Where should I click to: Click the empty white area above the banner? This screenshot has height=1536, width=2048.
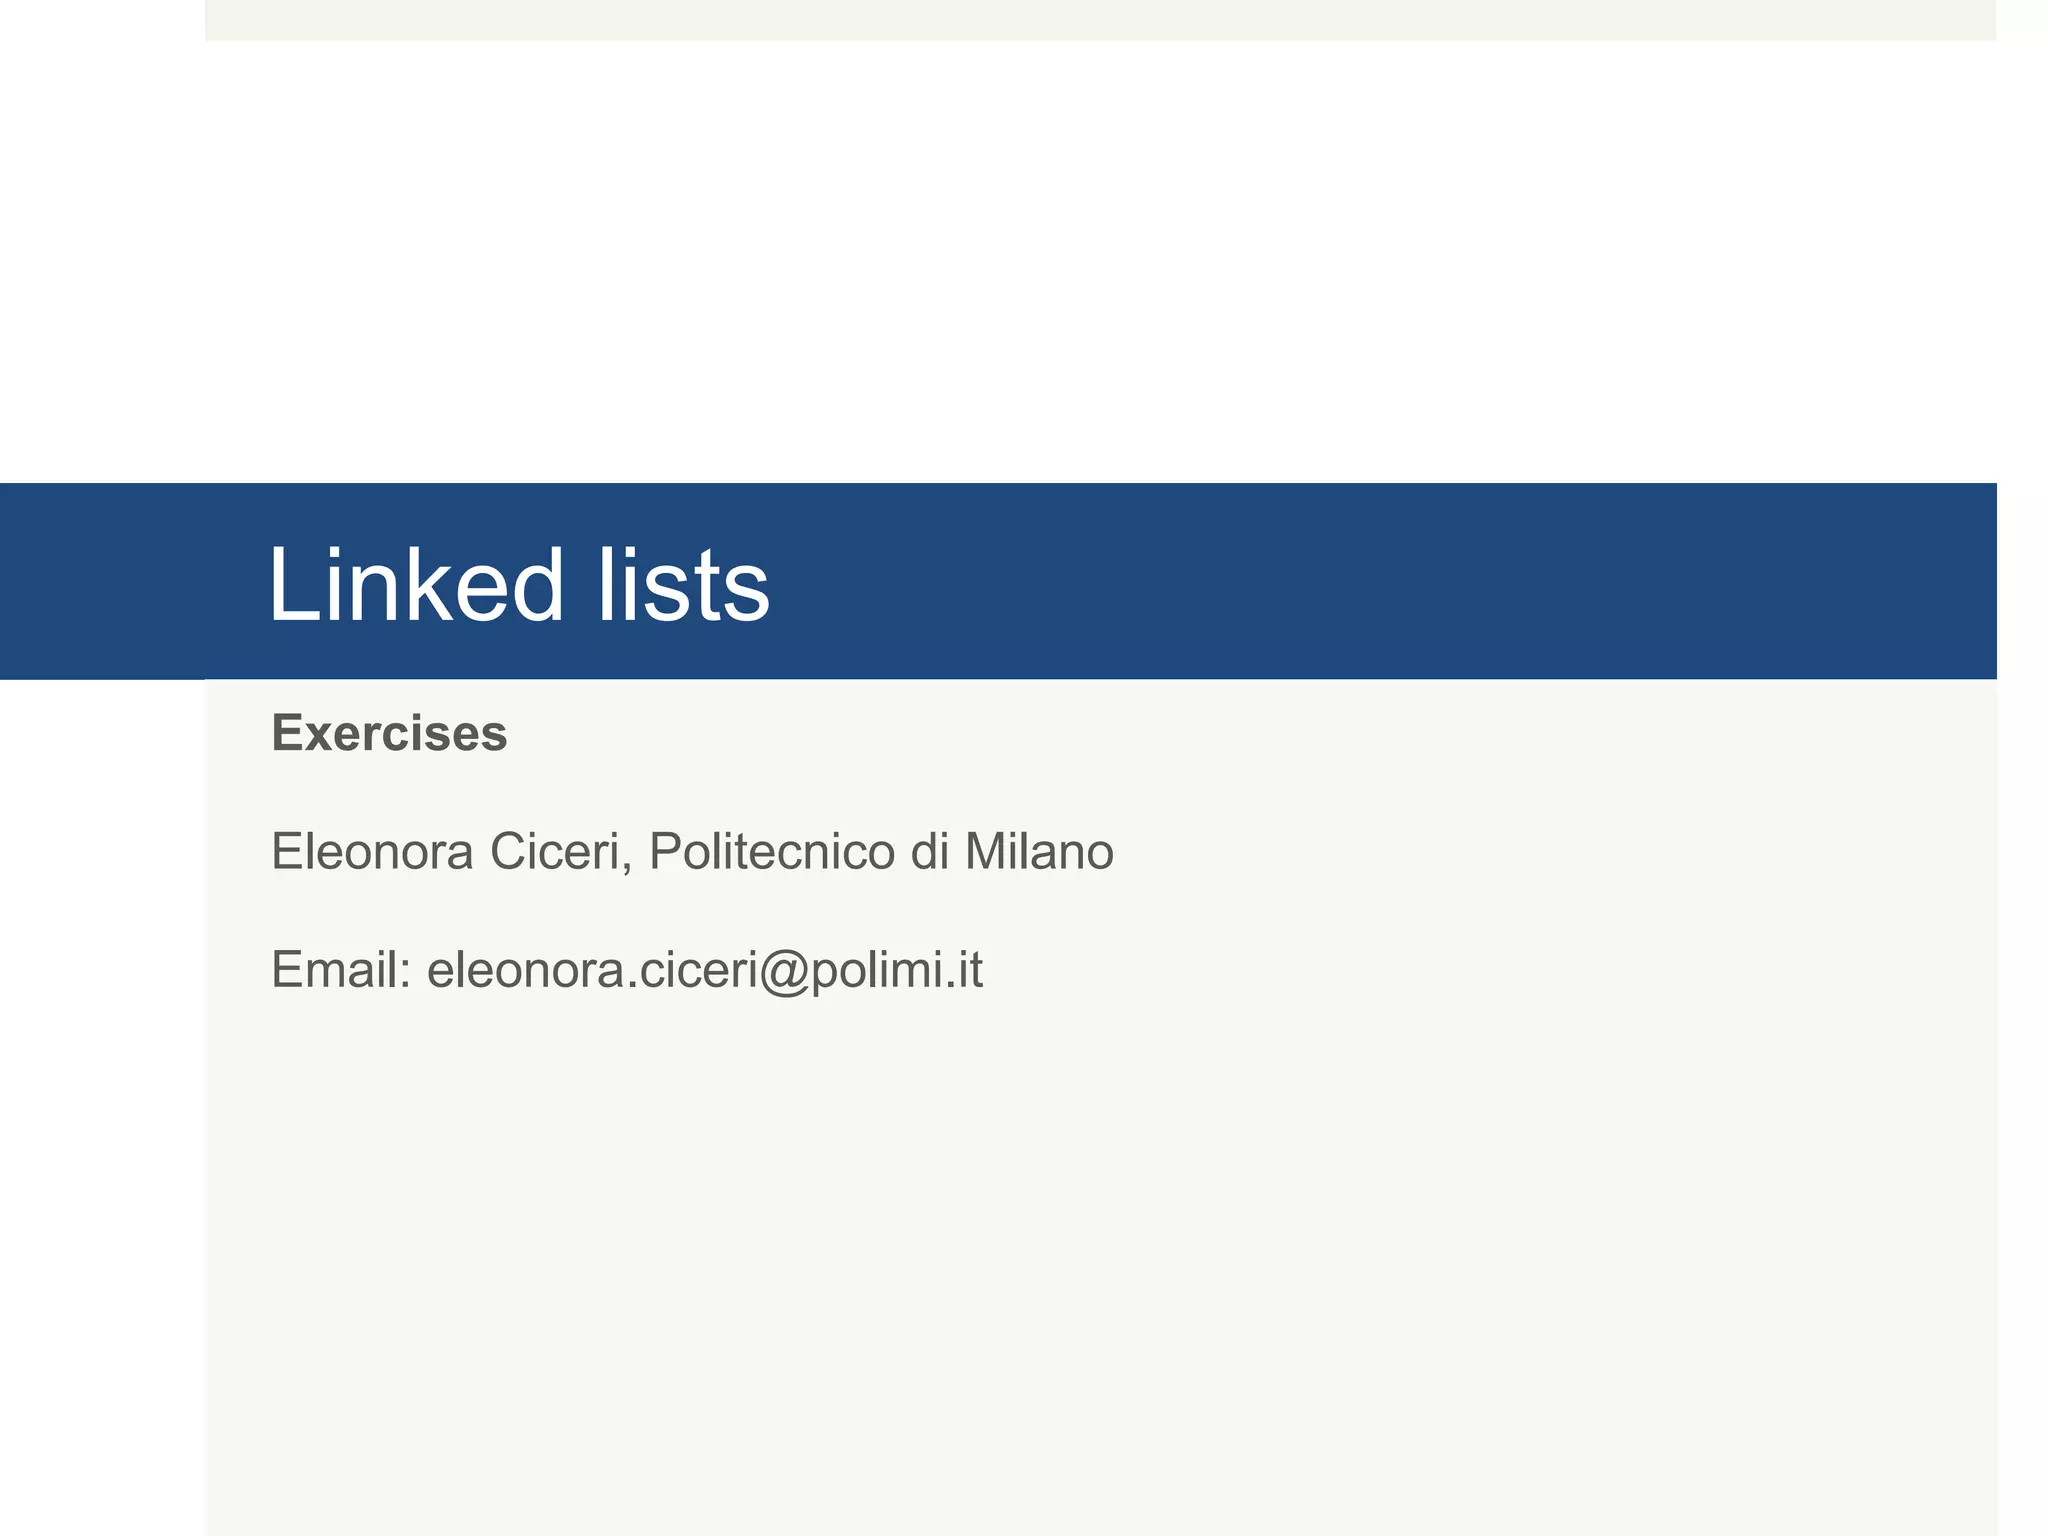click(1100, 260)
